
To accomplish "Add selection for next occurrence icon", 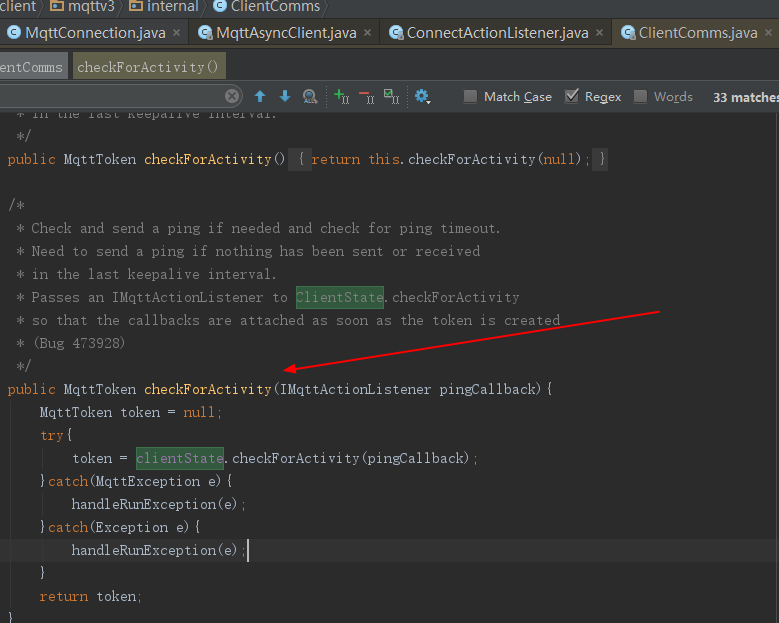I will coord(342,96).
